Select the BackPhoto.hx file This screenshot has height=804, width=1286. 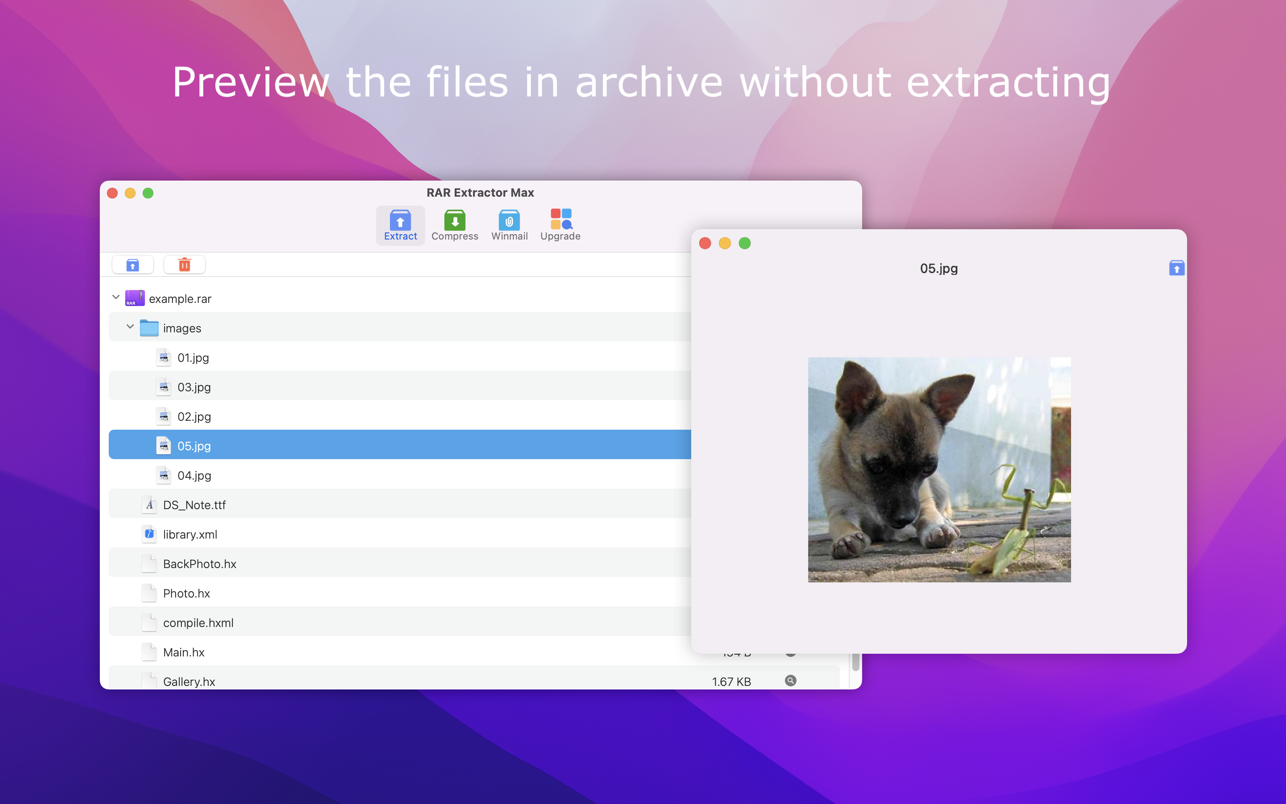(x=199, y=564)
